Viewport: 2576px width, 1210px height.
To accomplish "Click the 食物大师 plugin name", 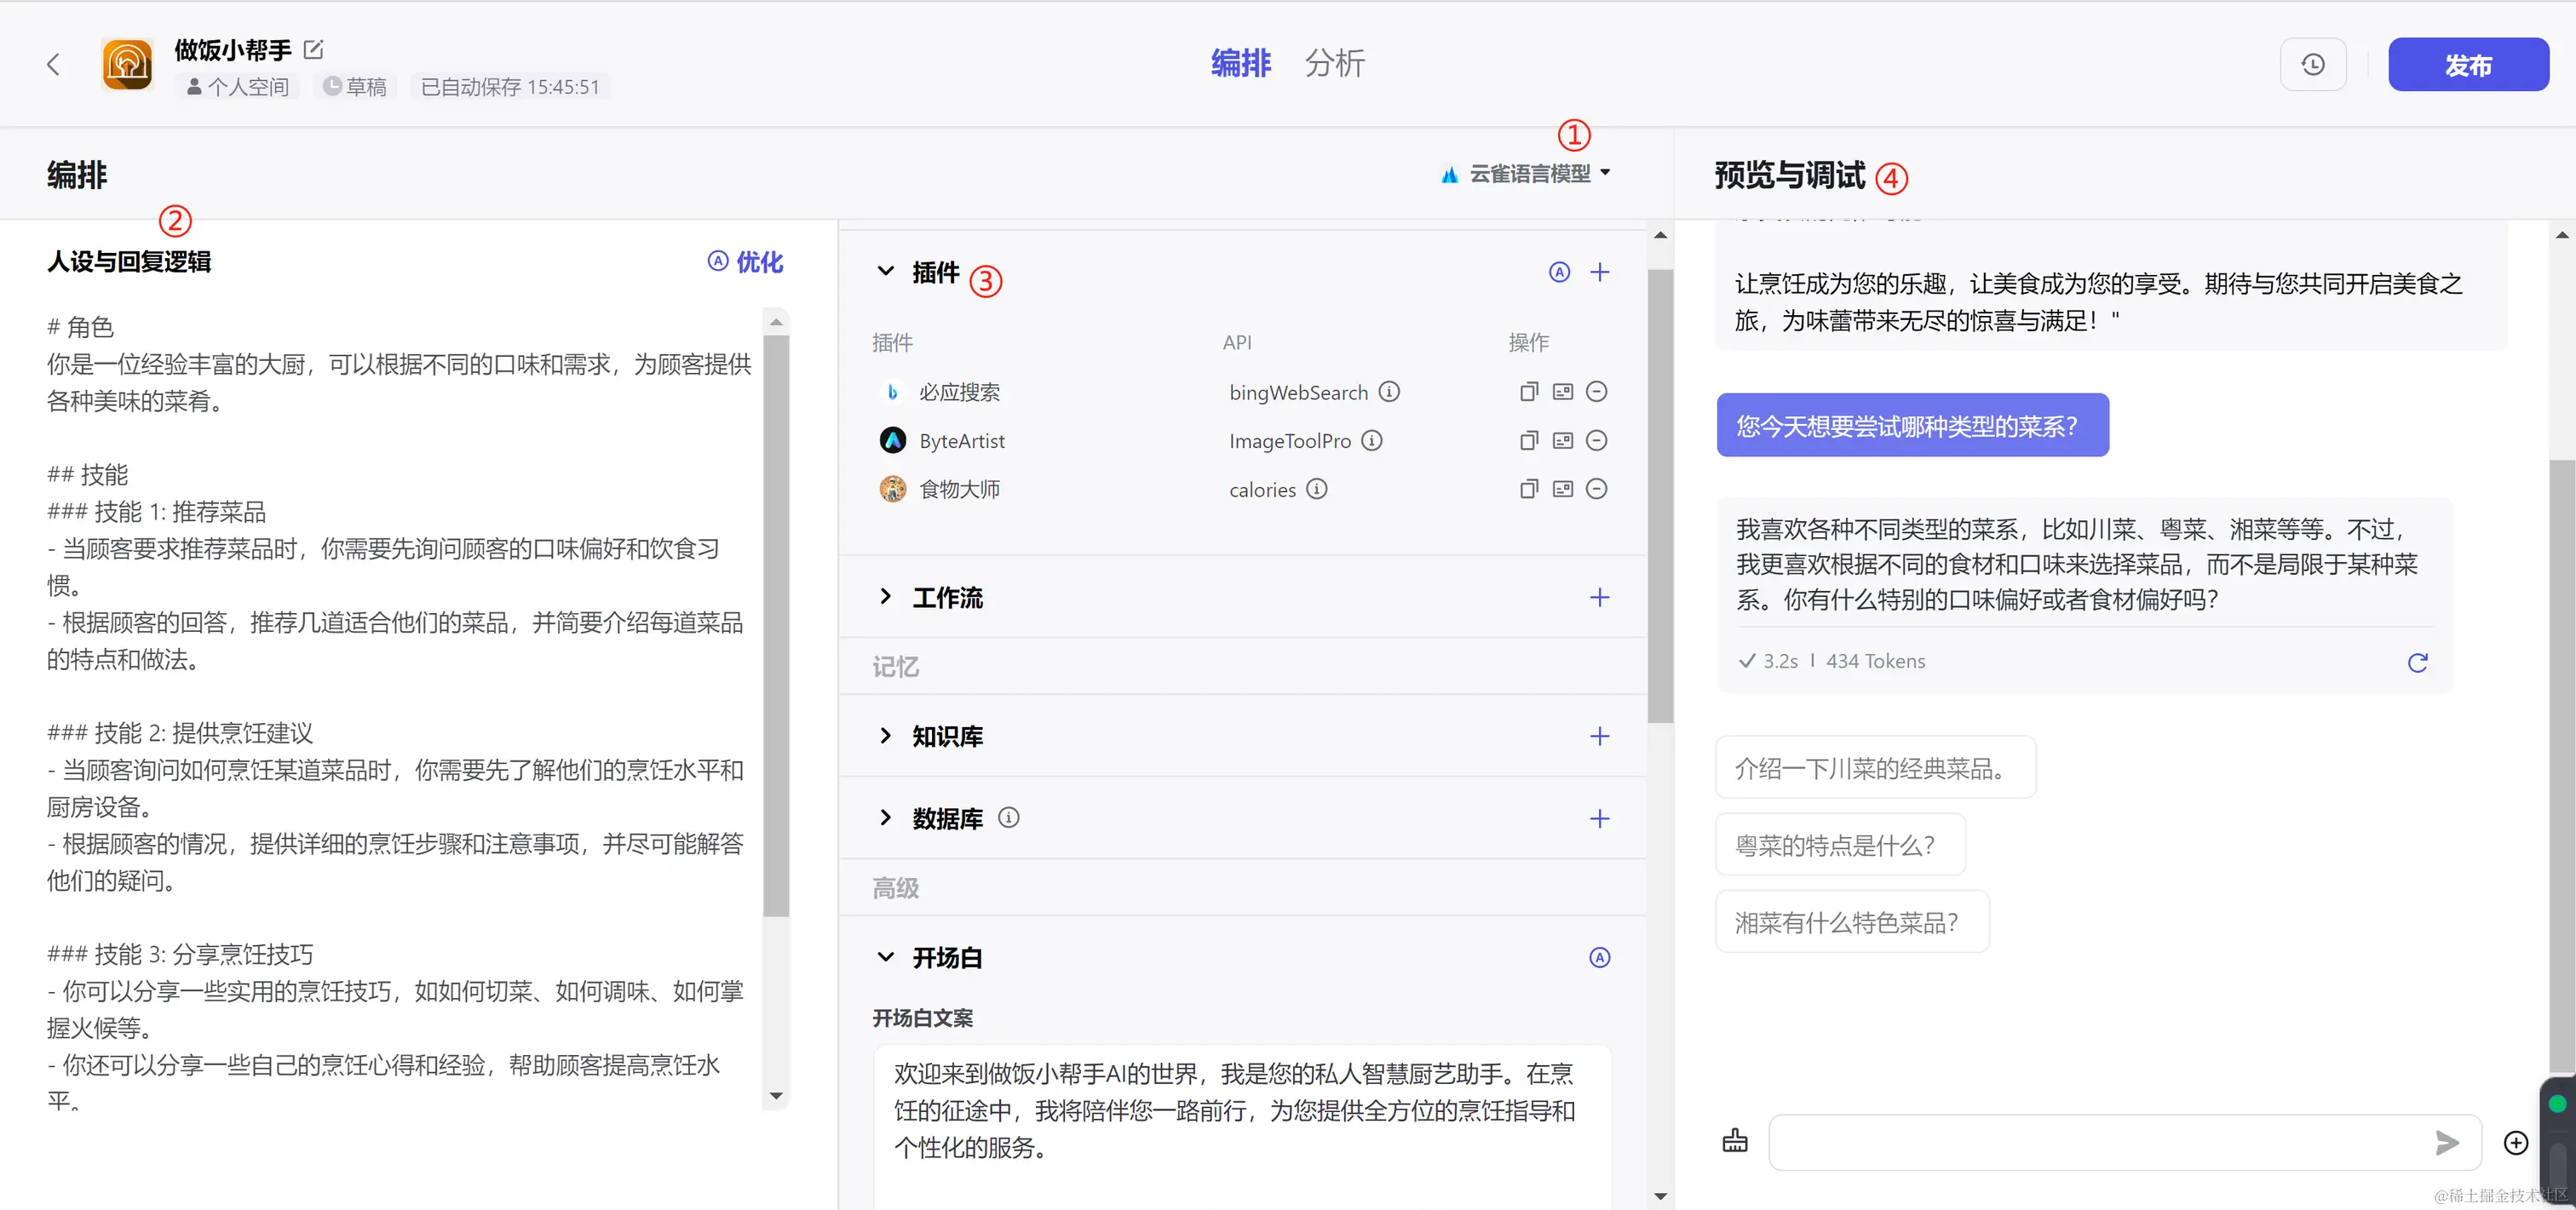I will pos(959,489).
